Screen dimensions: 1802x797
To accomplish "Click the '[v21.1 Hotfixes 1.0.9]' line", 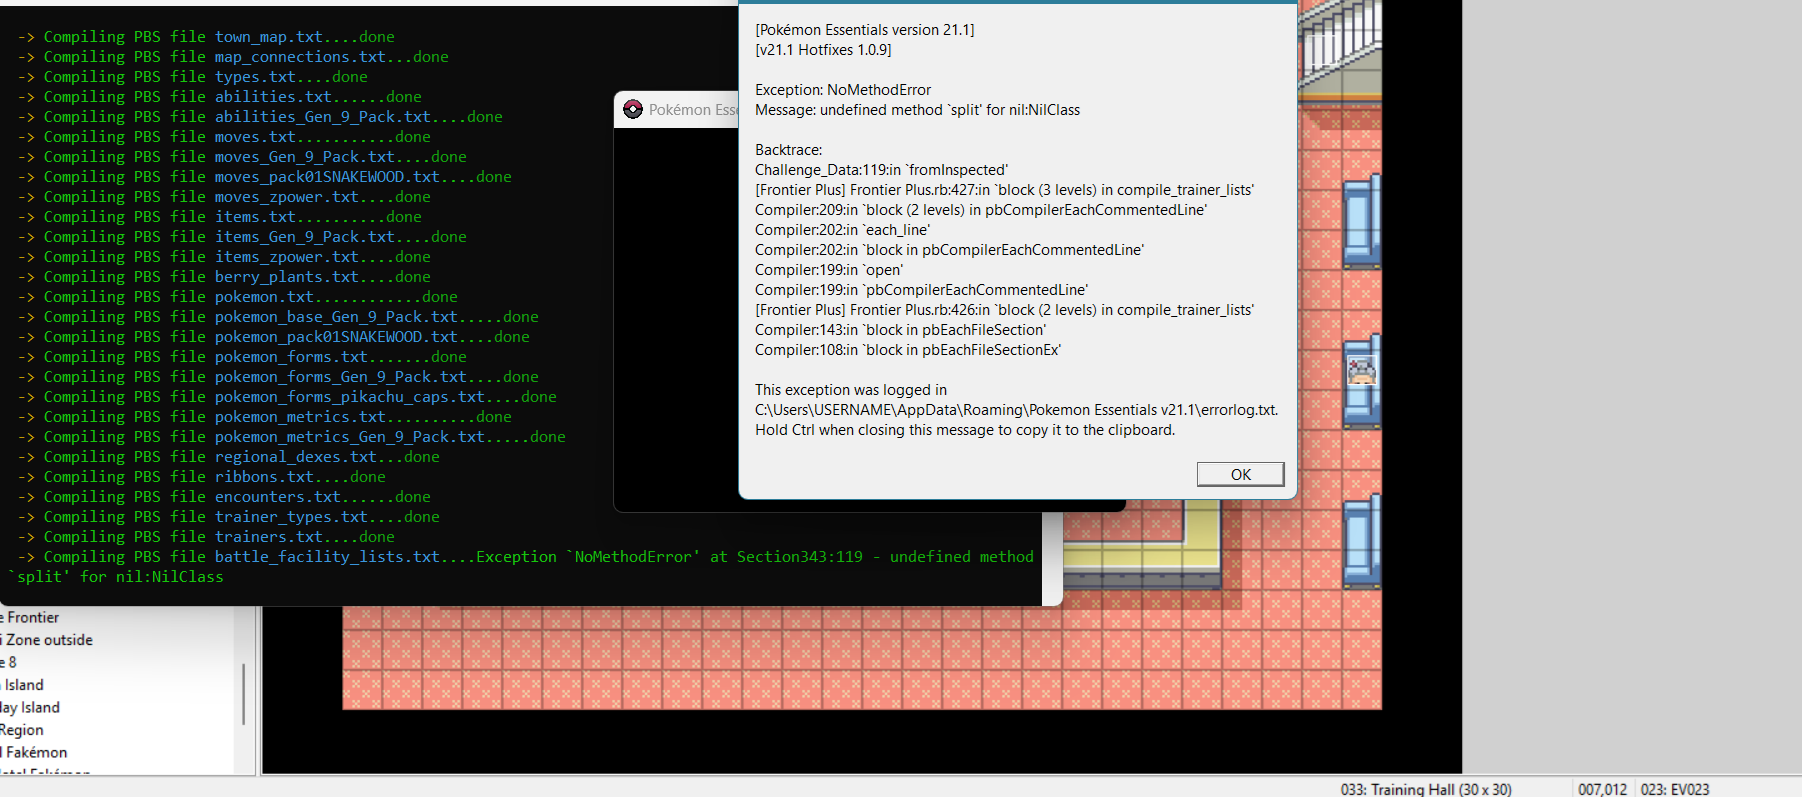I will tap(823, 50).
